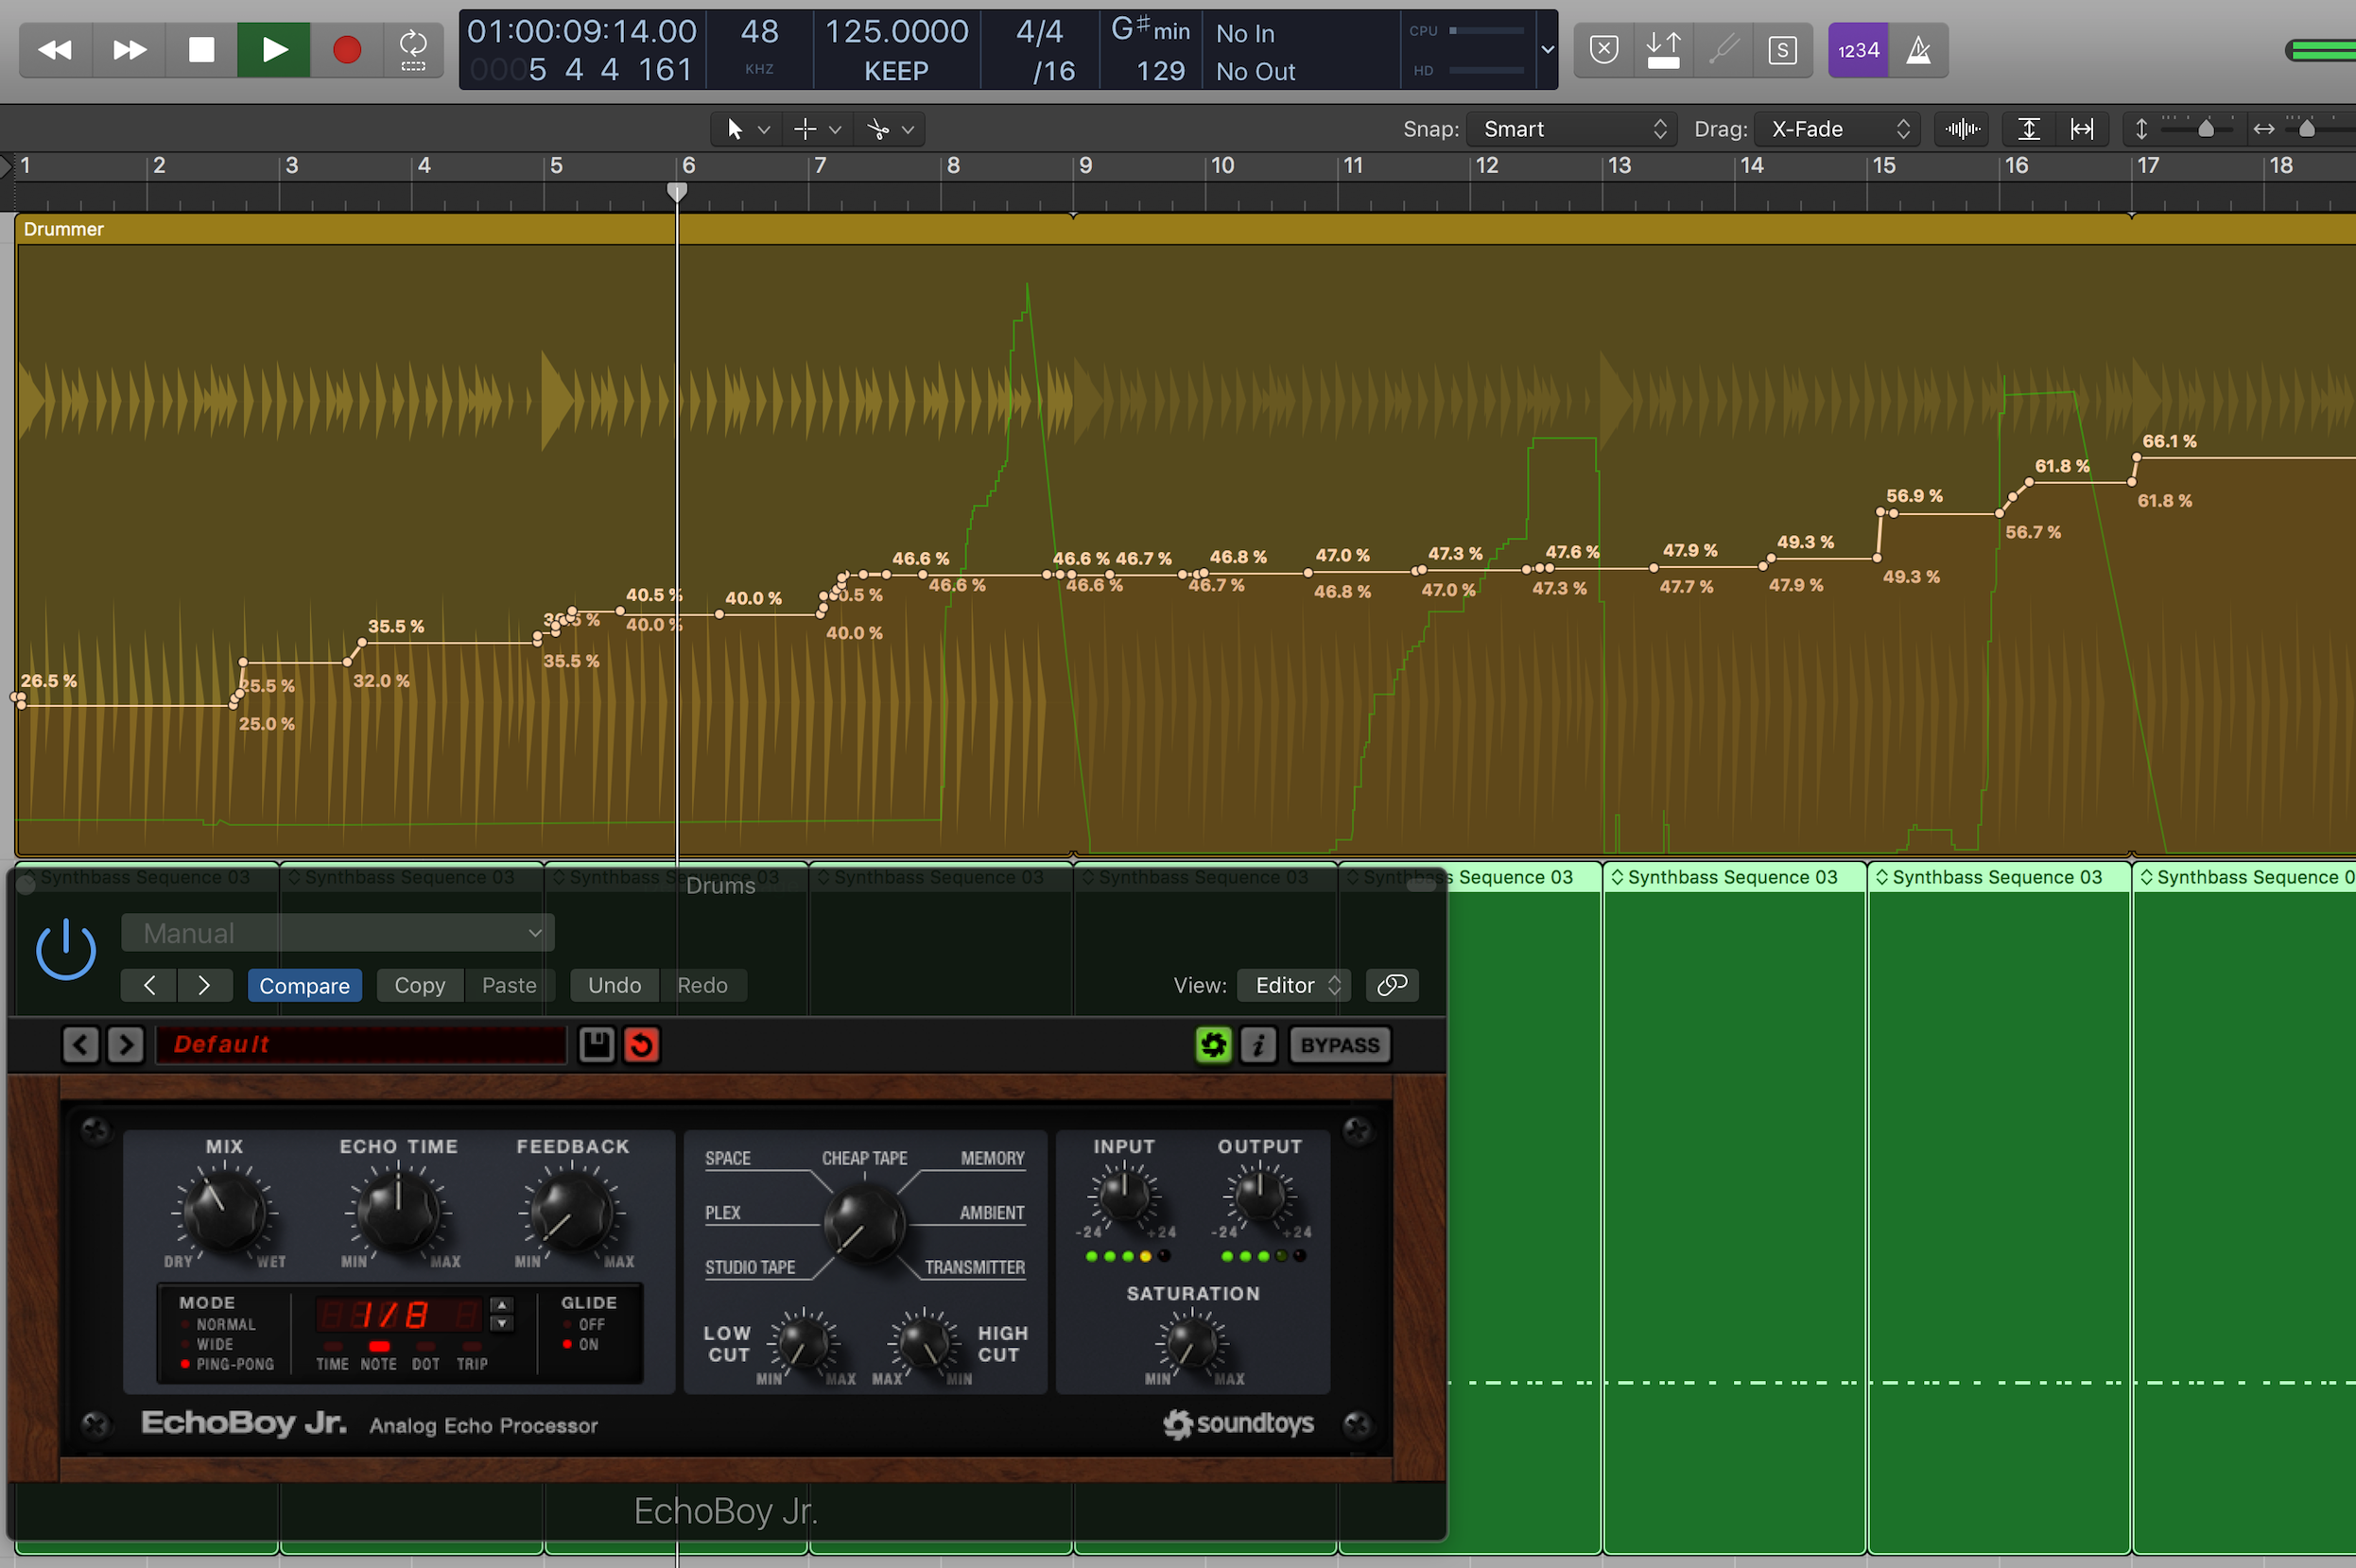Click the Copy button in plugin header
The height and width of the screenshot is (1568, 2356).
click(420, 985)
